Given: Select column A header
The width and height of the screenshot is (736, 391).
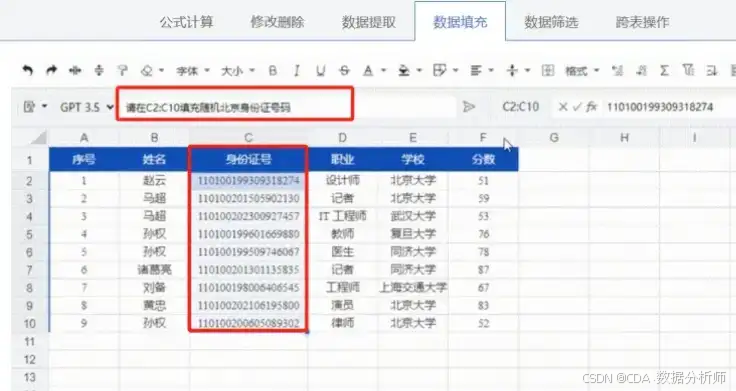Looking at the screenshot, I should pyautogui.click(x=84, y=138).
